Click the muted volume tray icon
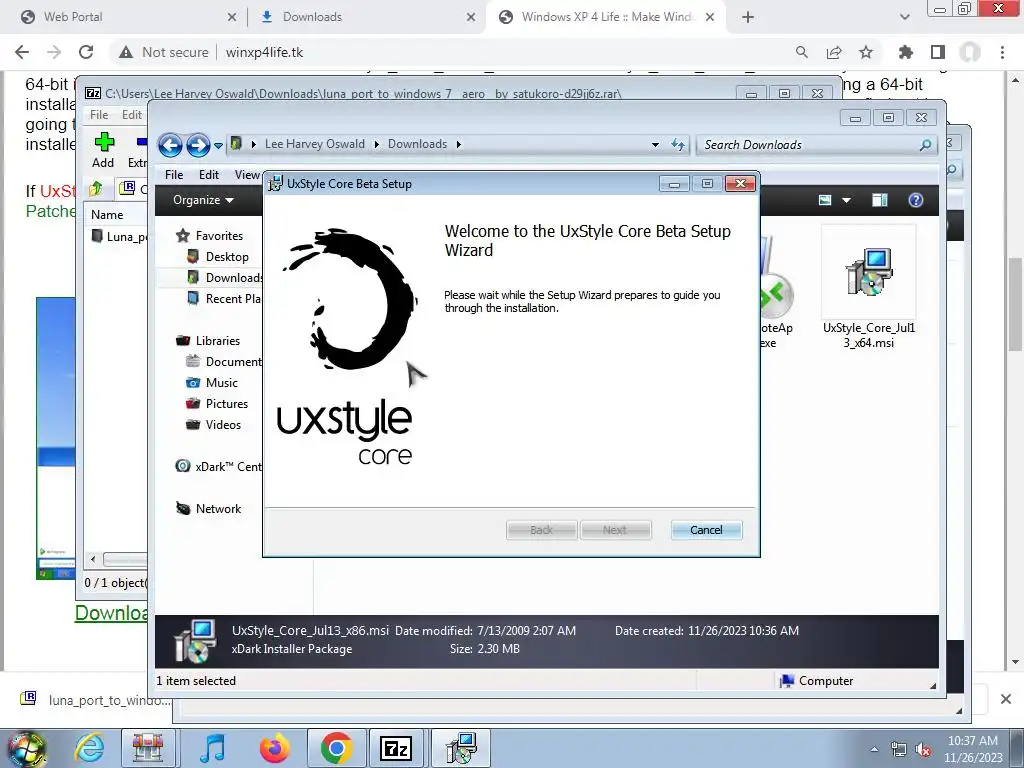 click(923, 750)
